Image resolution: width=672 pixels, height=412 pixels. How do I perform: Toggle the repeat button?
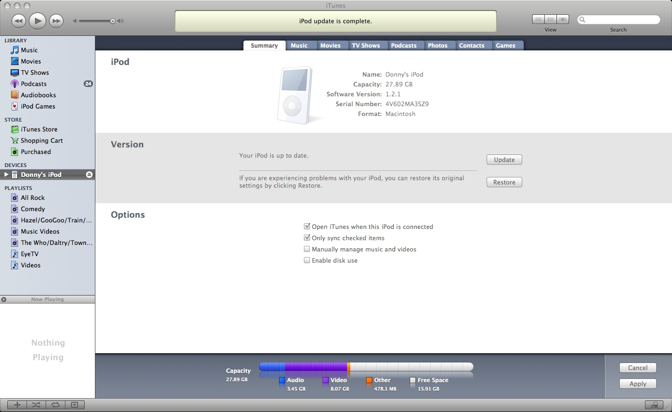[55, 405]
